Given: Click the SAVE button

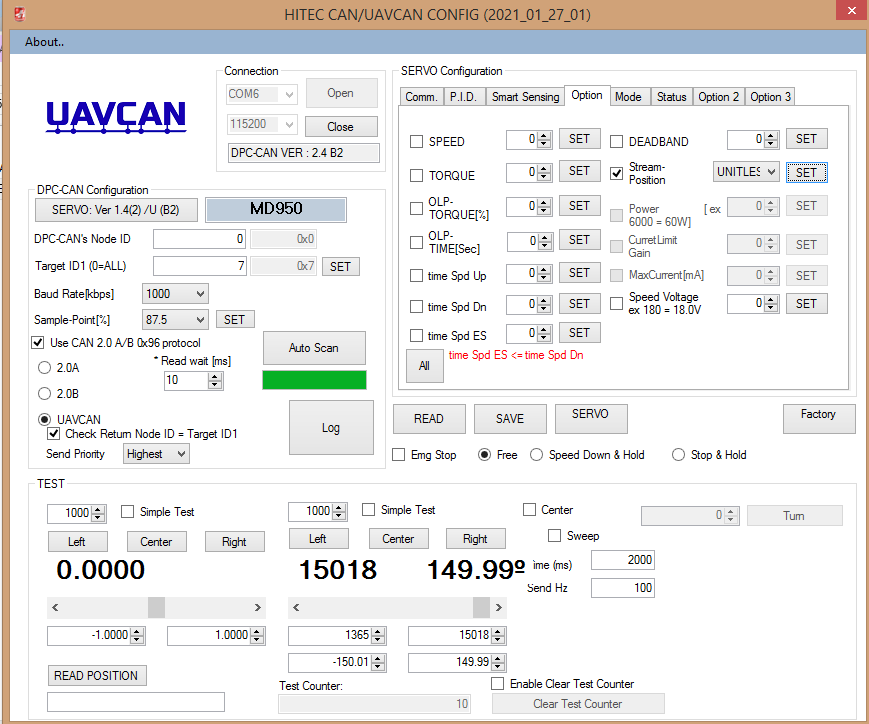Looking at the screenshot, I should (x=510, y=419).
